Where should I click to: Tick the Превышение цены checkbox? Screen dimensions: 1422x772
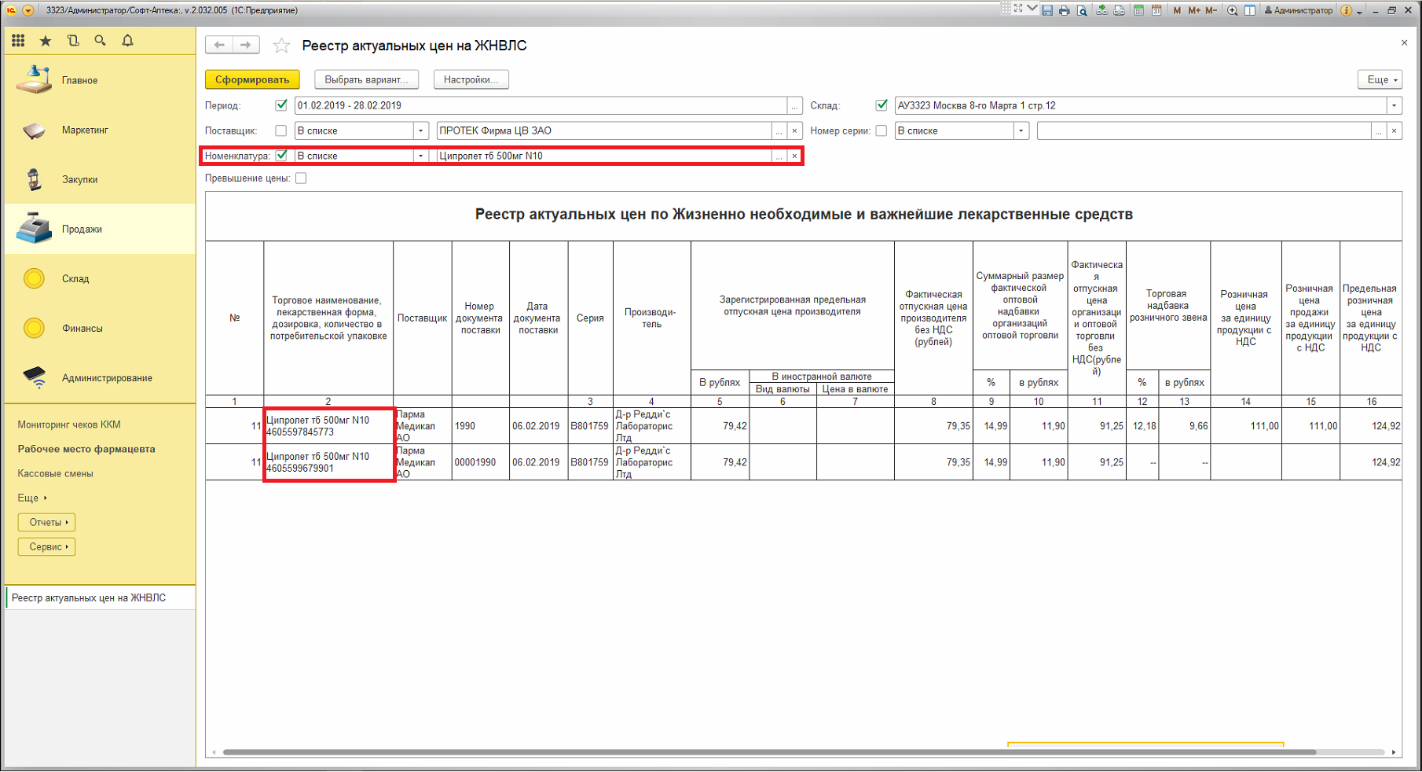click(x=301, y=179)
